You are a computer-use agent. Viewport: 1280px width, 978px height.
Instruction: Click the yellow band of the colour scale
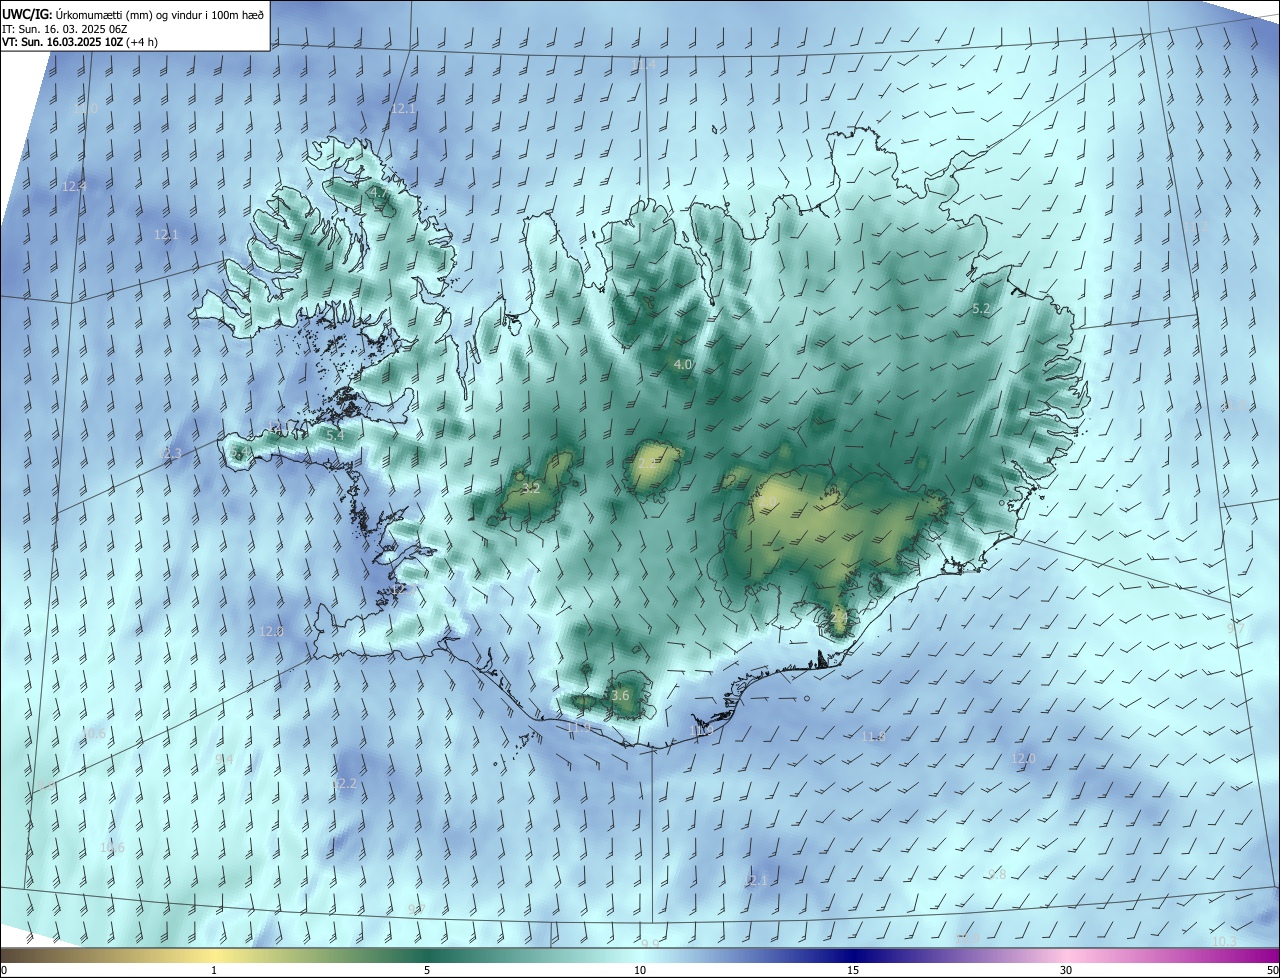214,955
